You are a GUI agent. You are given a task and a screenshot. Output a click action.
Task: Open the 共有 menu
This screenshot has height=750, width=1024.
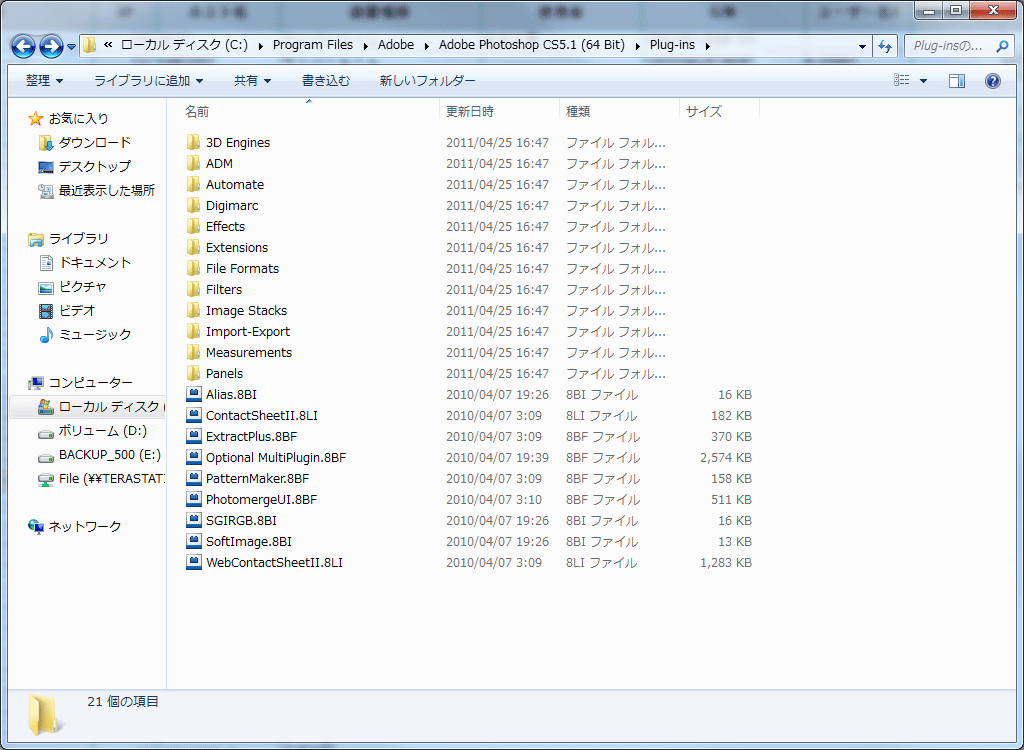[x=253, y=80]
